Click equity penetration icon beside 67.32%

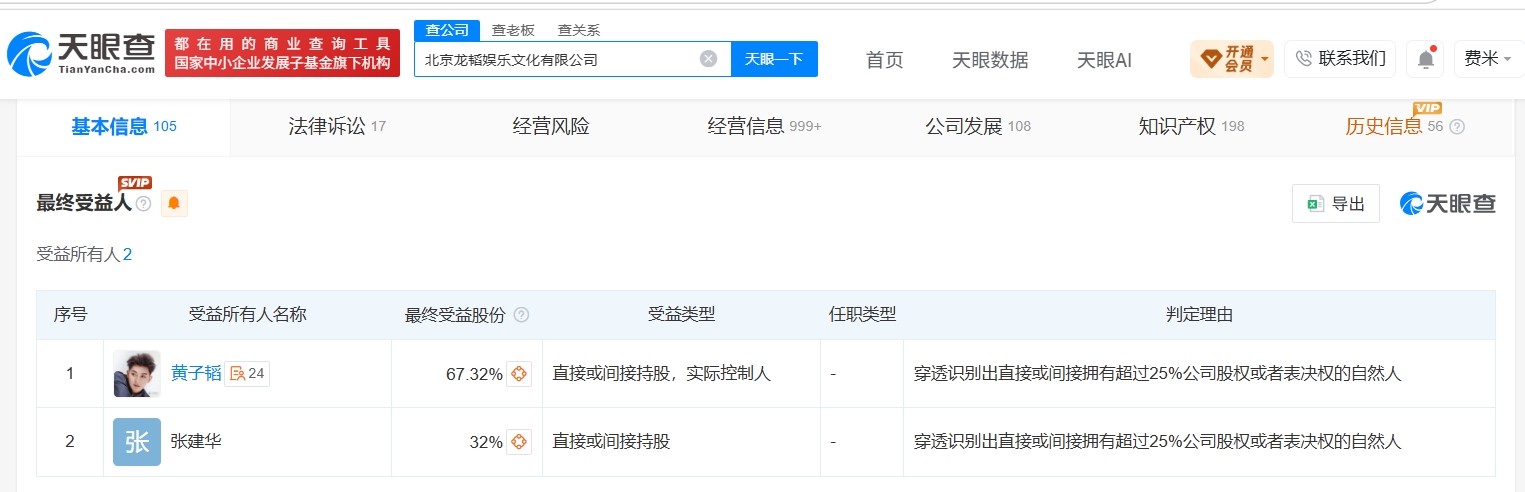coord(519,374)
